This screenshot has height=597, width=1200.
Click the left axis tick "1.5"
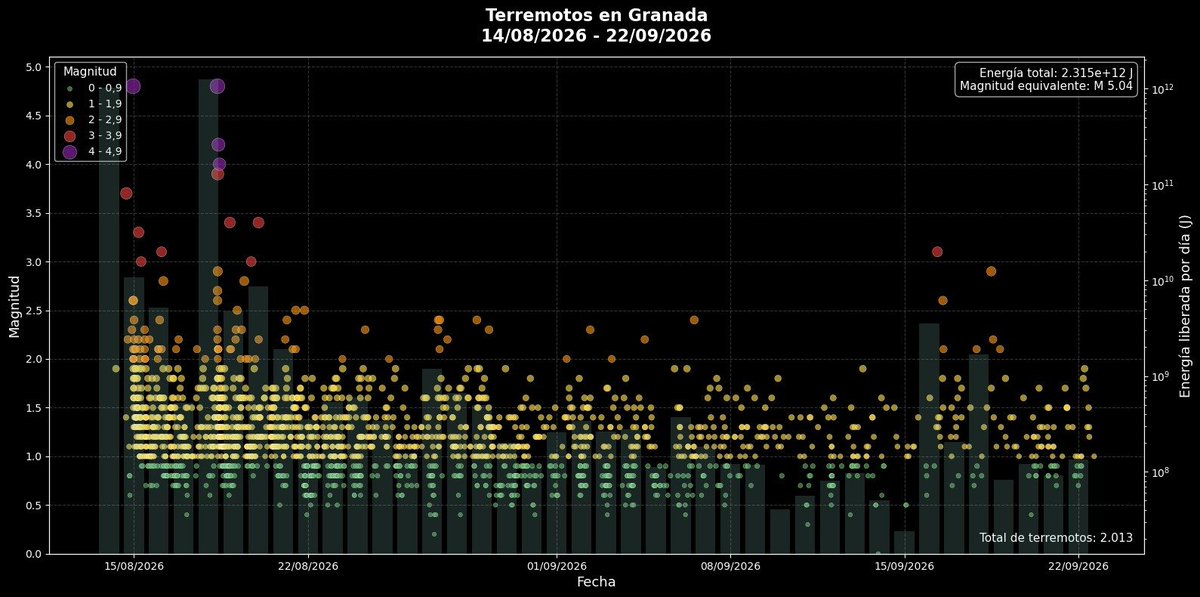(34, 408)
